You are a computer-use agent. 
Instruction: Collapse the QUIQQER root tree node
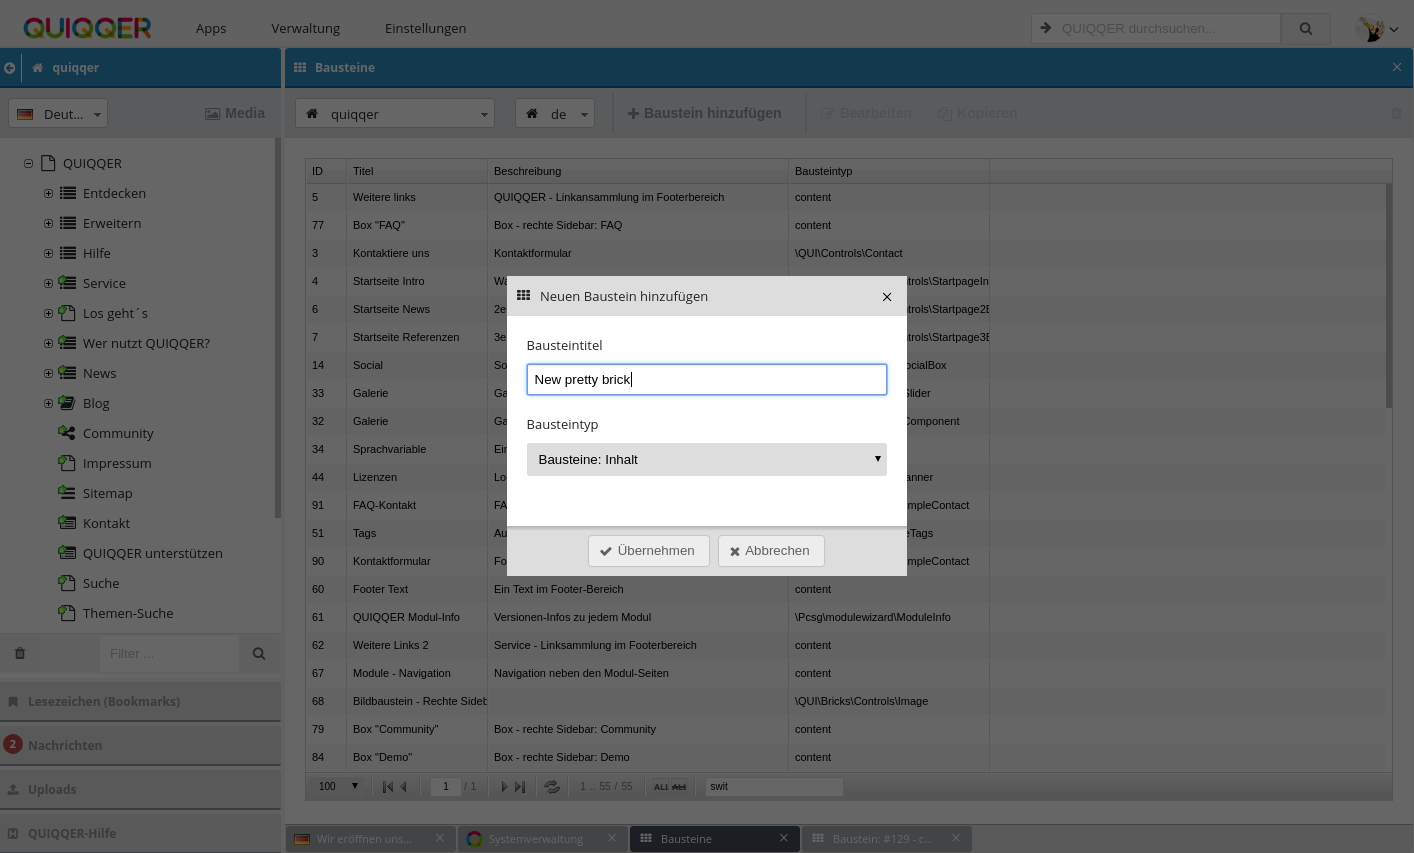(29, 164)
